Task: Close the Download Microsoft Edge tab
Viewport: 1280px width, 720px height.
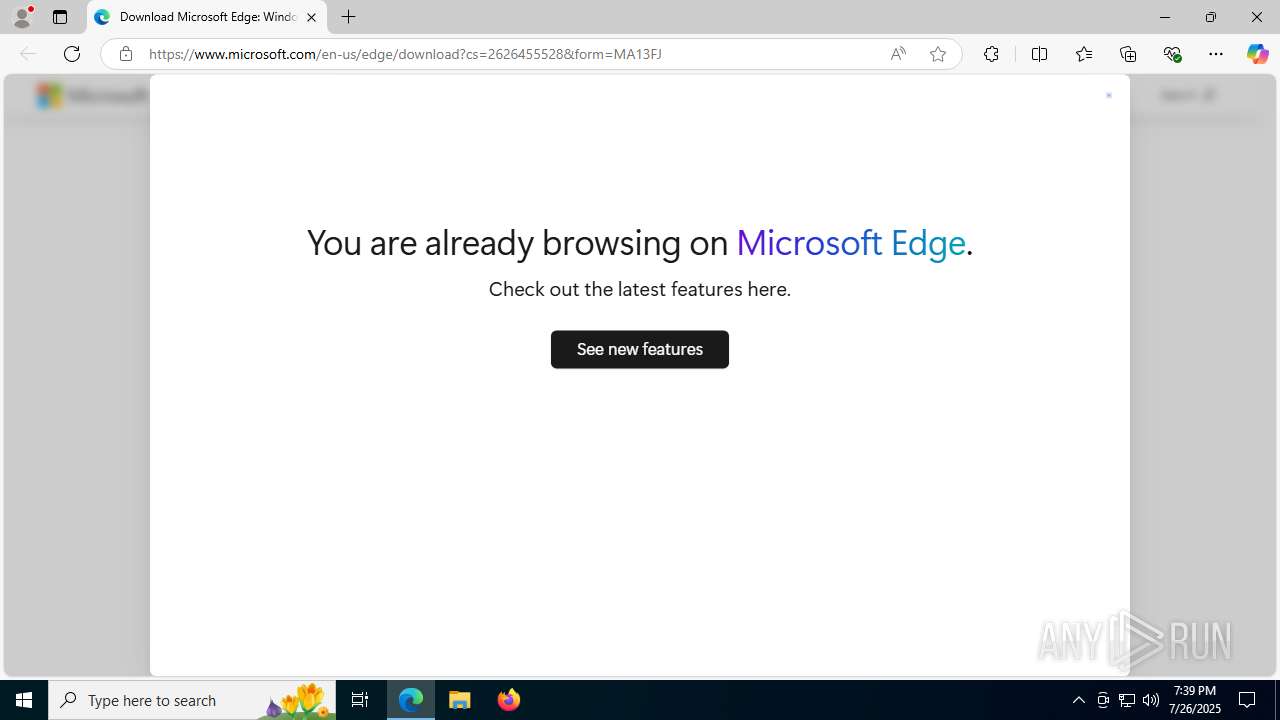Action: [x=311, y=17]
